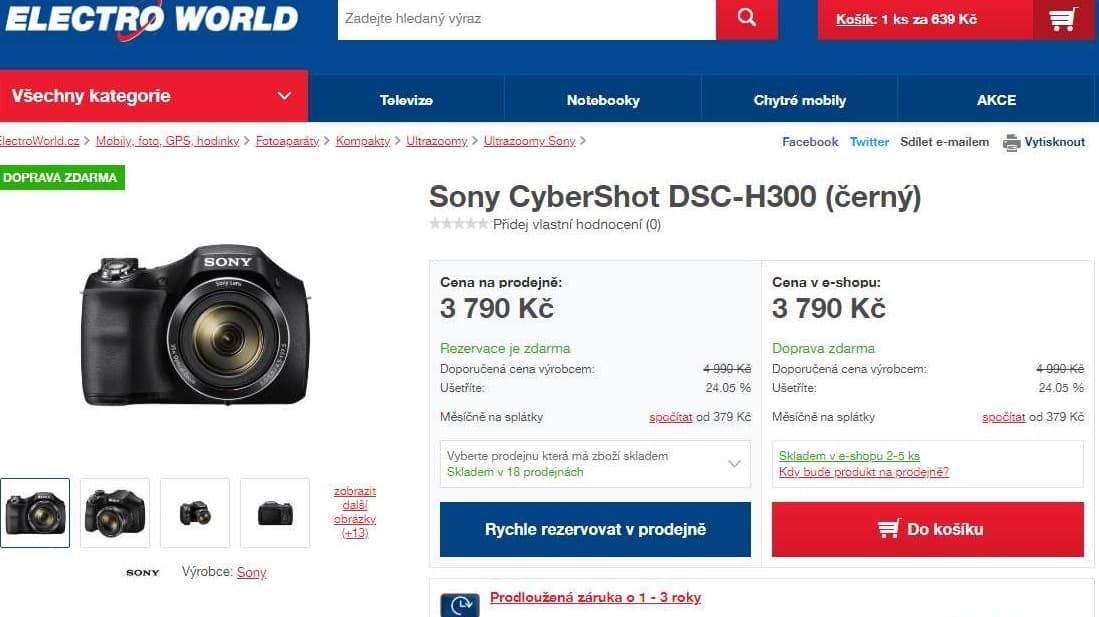Select the second camera thumbnail

click(115, 513)
